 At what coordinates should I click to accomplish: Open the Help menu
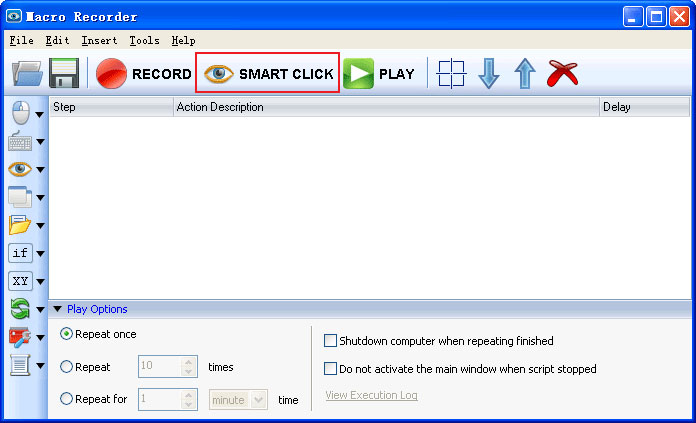(183, 40)
